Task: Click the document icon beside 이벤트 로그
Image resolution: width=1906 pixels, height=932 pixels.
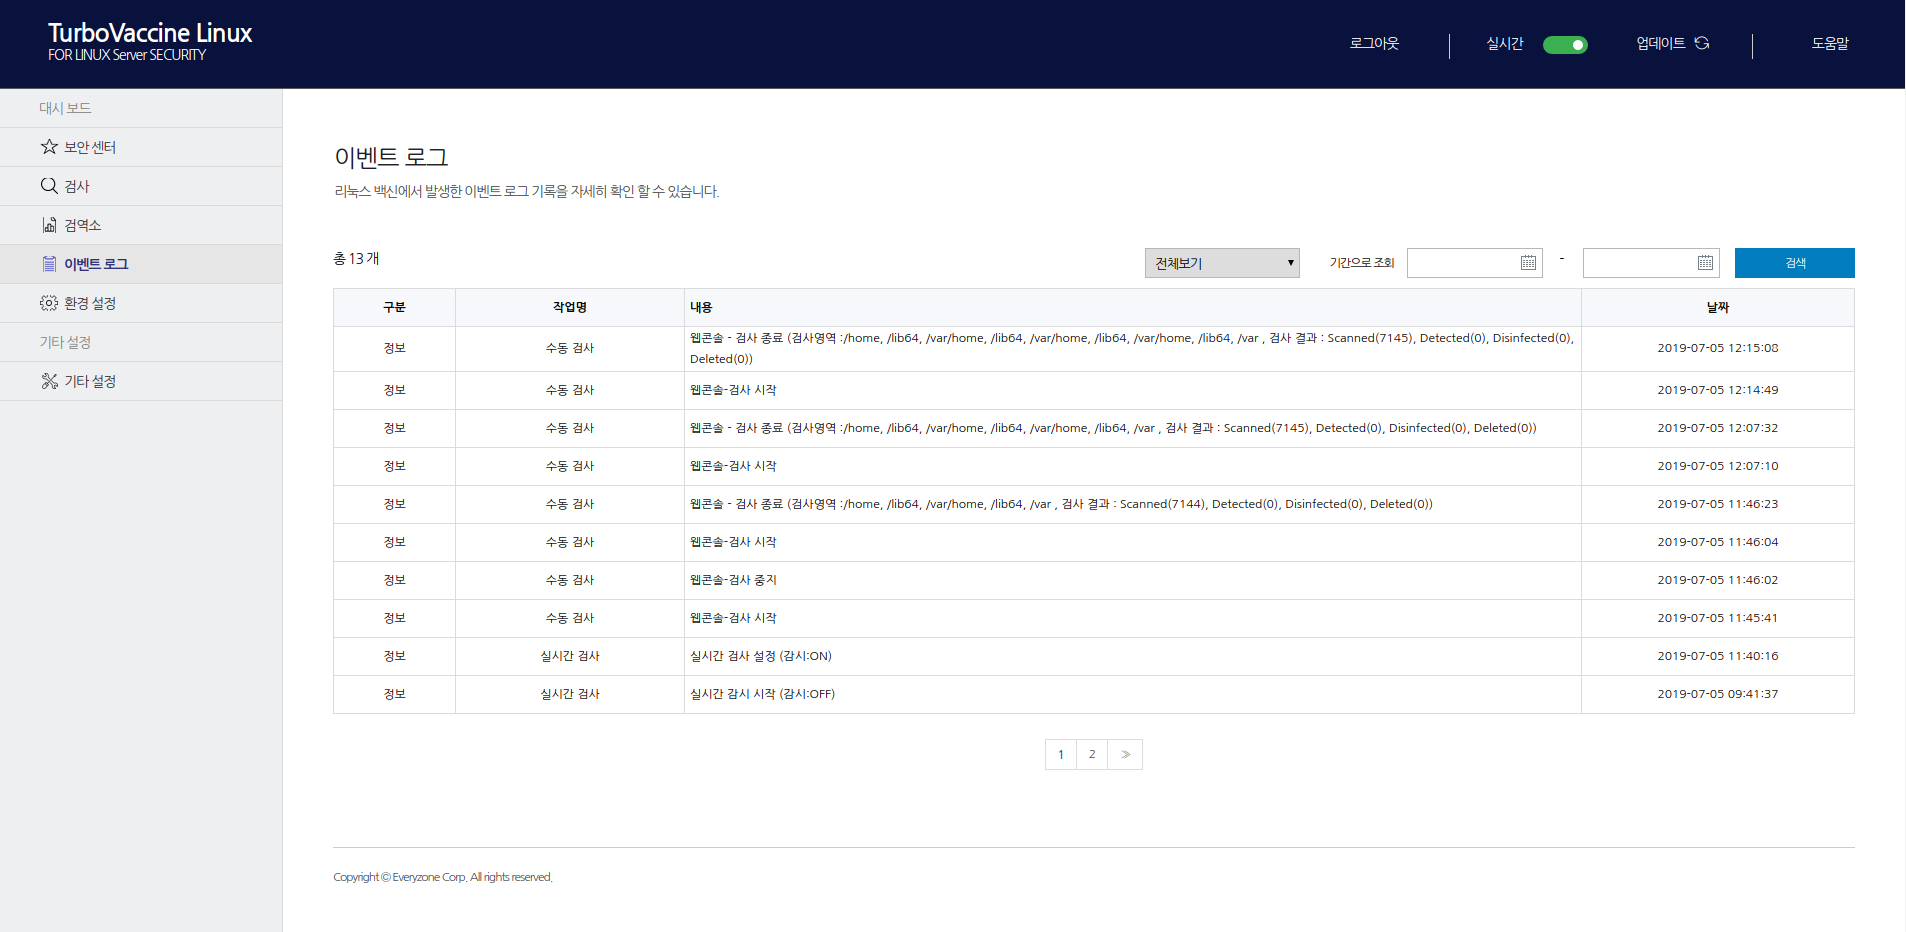Action: [49, 264]
